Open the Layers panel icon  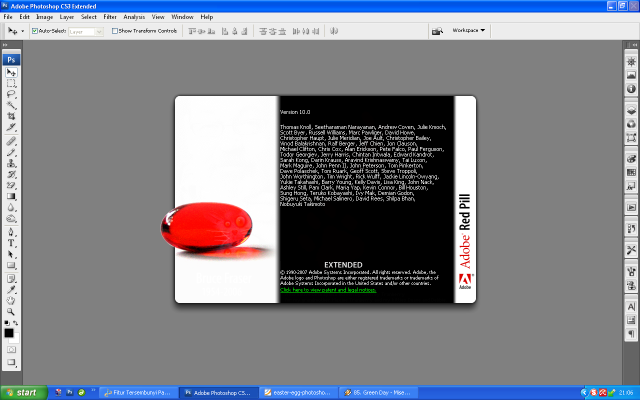(x=631, y=111)
